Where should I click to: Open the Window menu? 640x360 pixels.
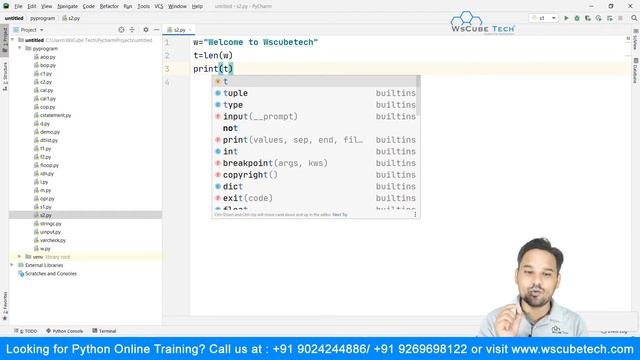177,7
